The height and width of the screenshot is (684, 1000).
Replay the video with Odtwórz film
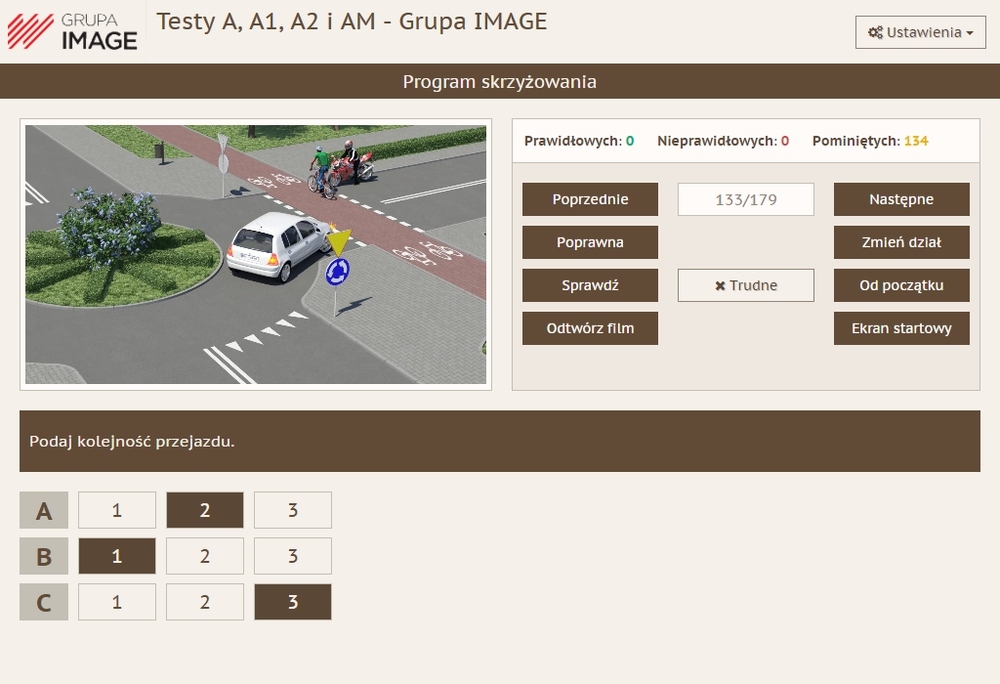tap(590, 328)
